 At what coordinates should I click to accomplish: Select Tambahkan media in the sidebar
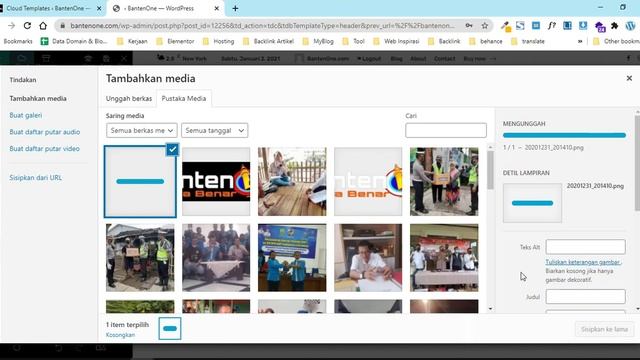coord(38,98)
